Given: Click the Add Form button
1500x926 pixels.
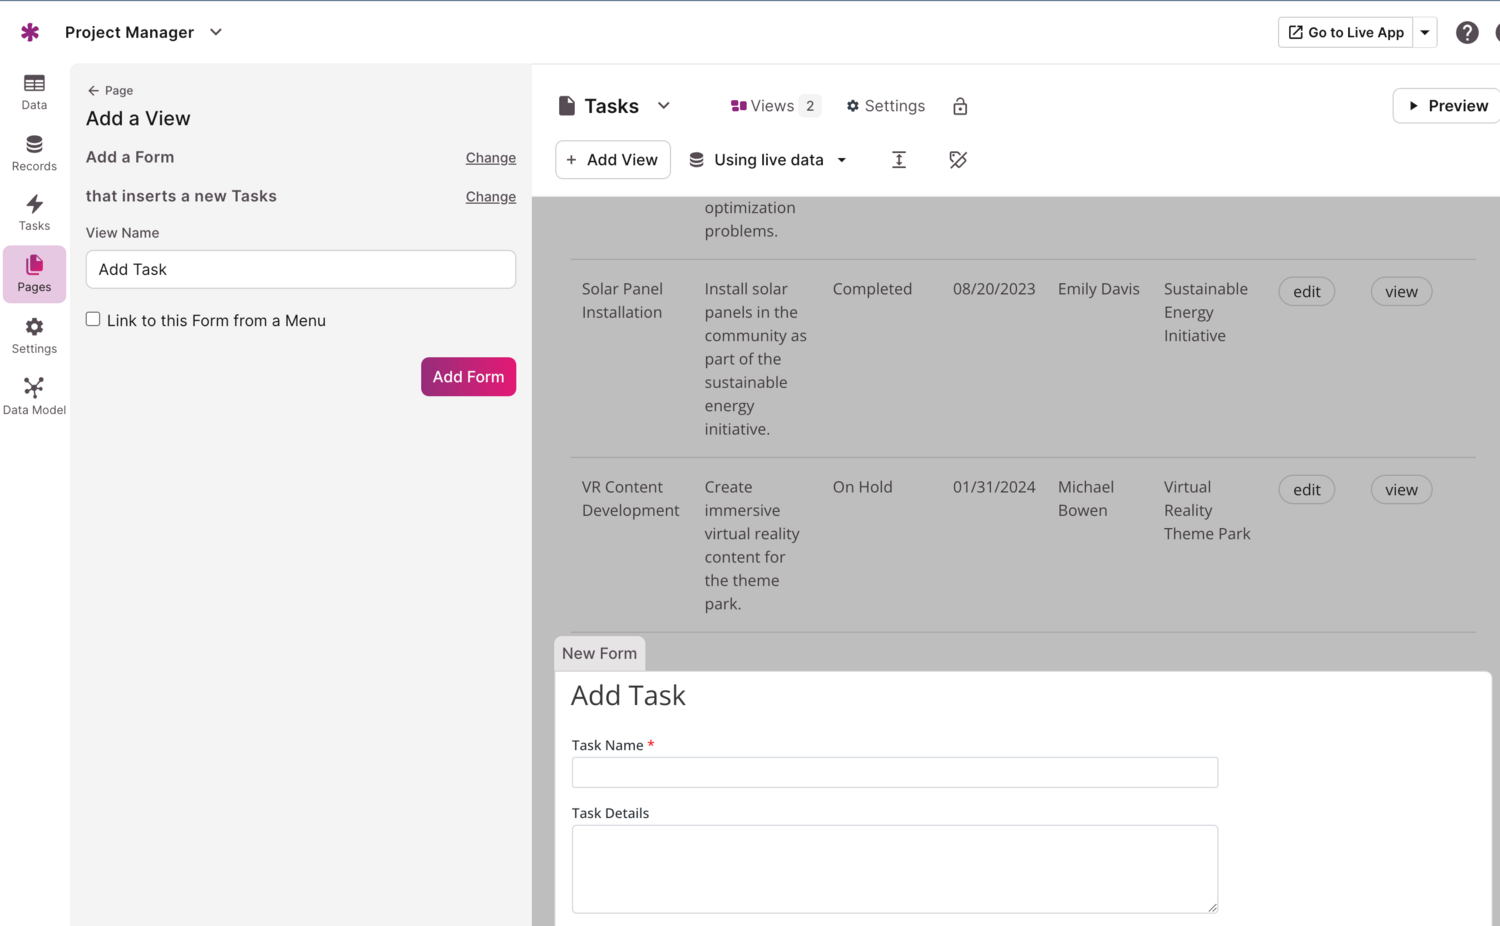Looking at the screenshot, I should pyautogui.click(x=468, y=377).
